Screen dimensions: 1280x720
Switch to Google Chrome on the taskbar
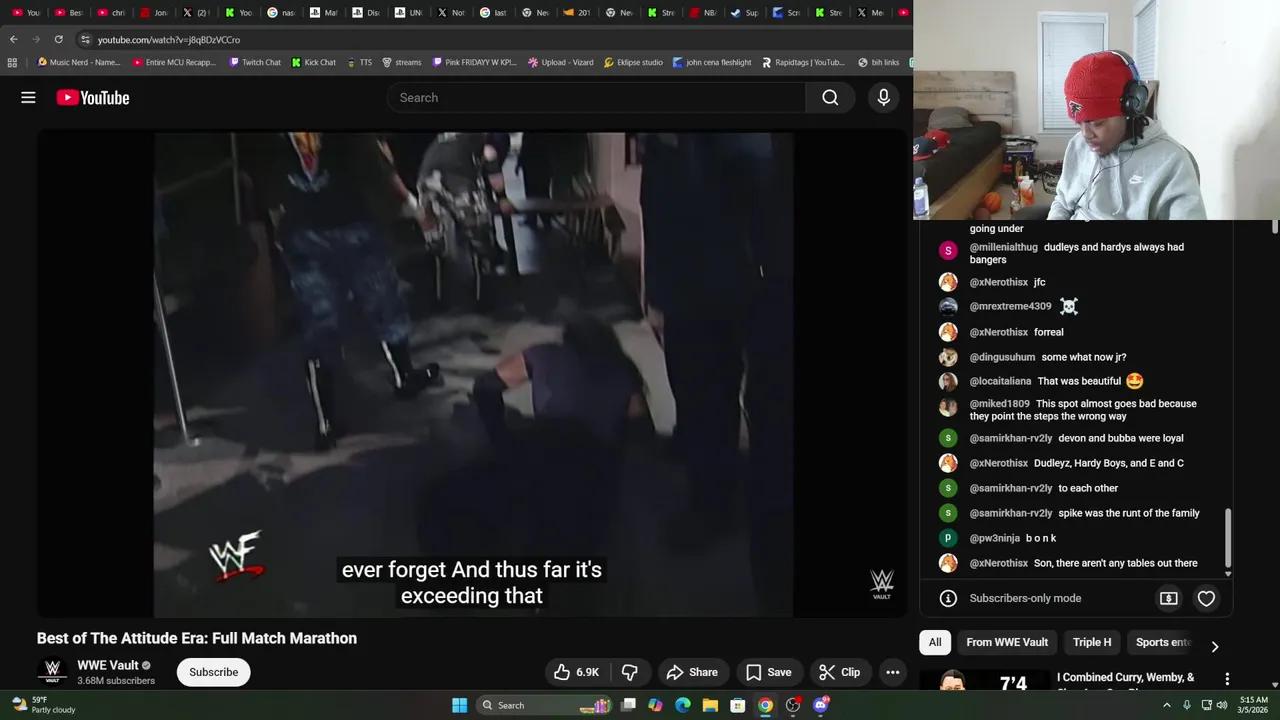pos(765,705)
